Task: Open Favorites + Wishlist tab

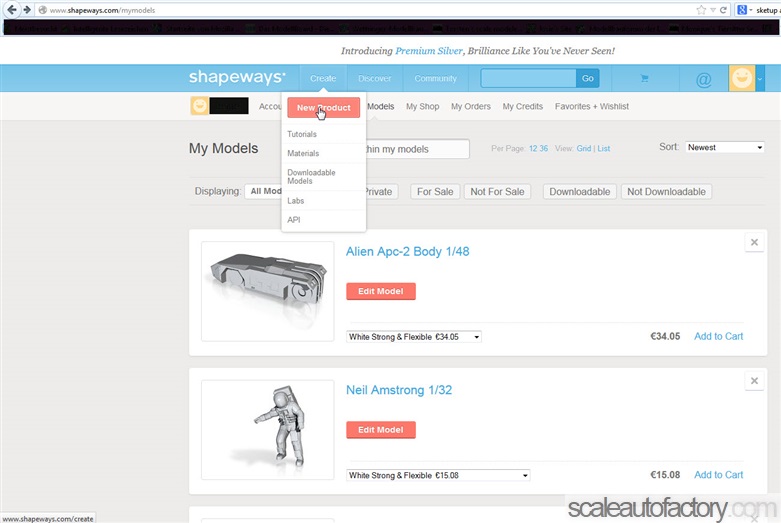Action: pyautogui.click(x=592, y=106)
